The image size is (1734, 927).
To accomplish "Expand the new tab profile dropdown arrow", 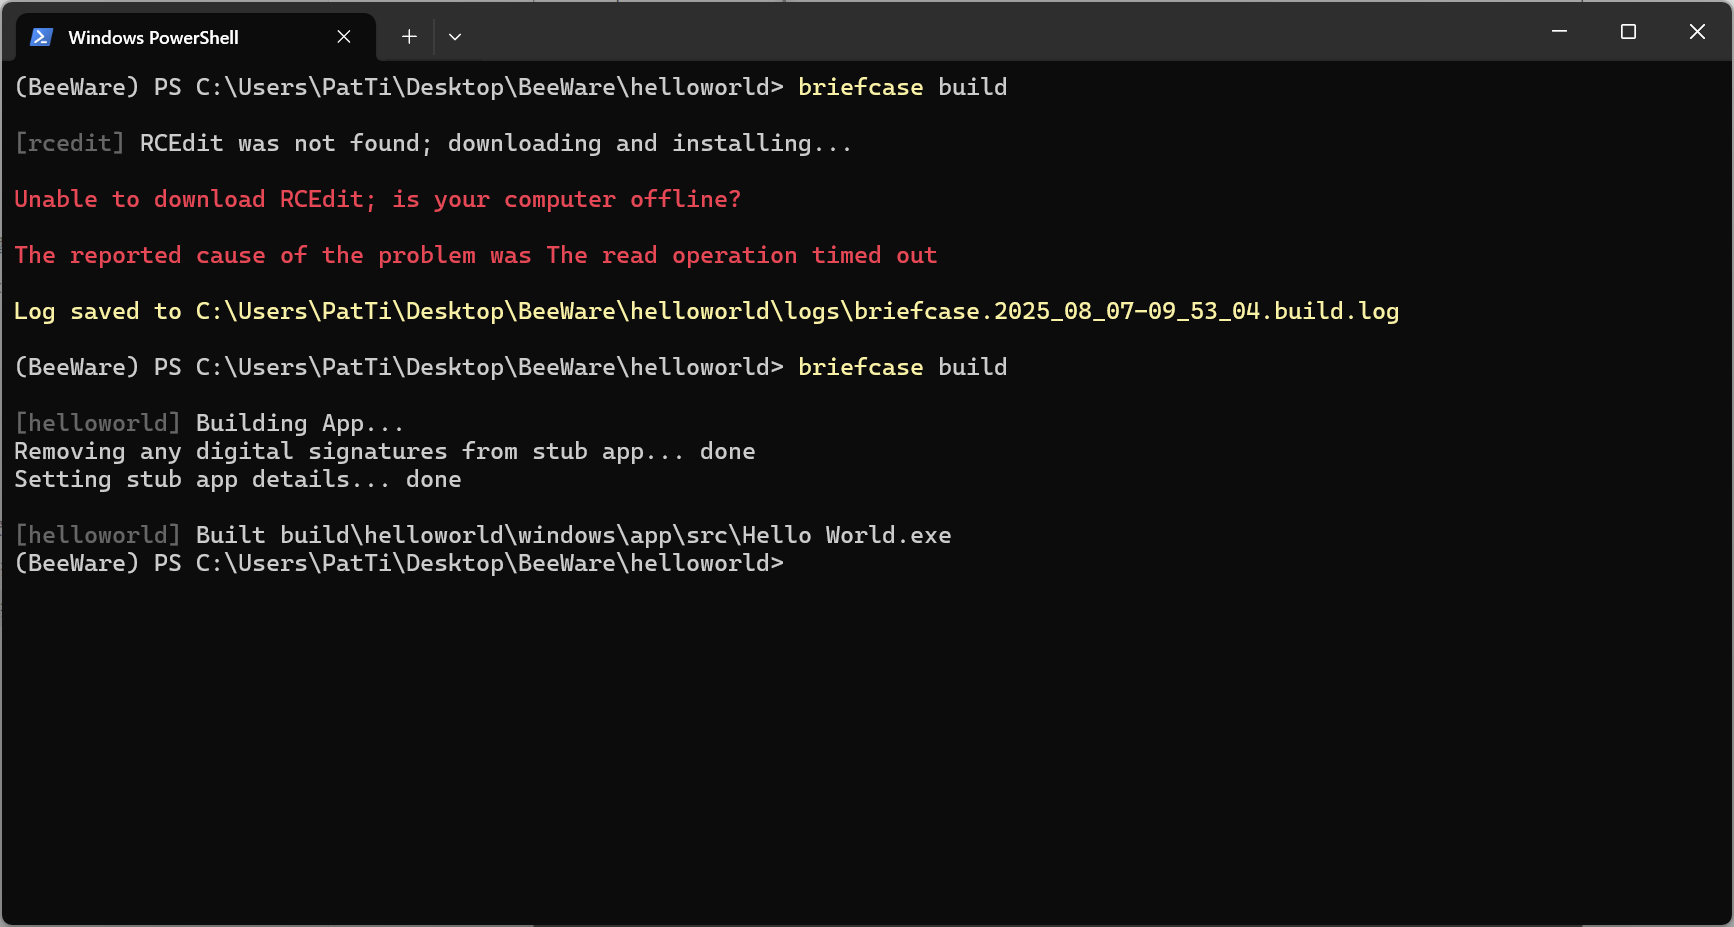I will click(455, 37).
